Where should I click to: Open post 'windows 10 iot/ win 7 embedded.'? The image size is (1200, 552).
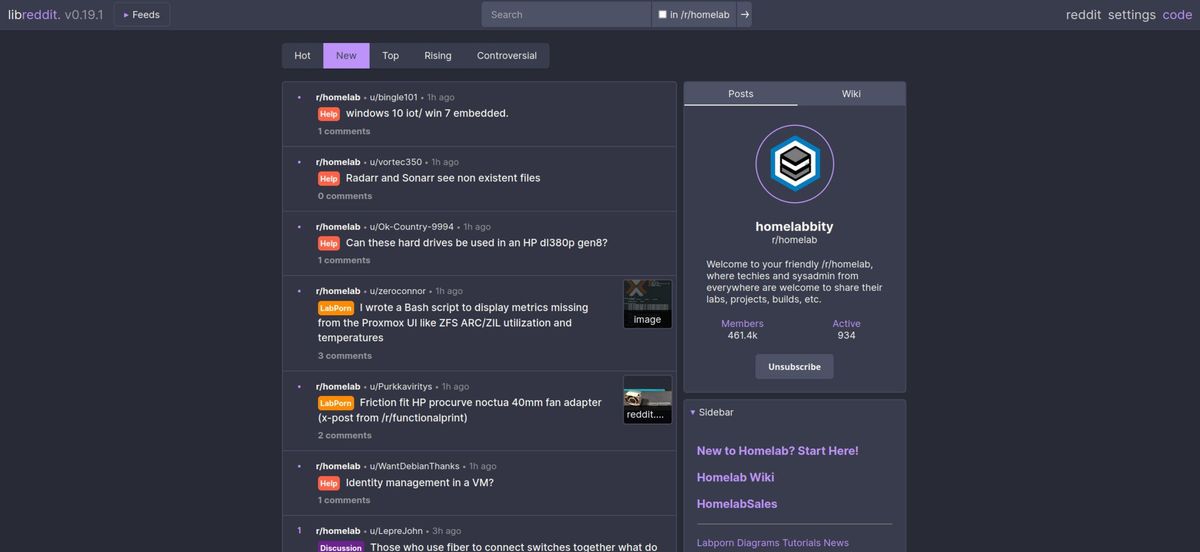point(427,113)
